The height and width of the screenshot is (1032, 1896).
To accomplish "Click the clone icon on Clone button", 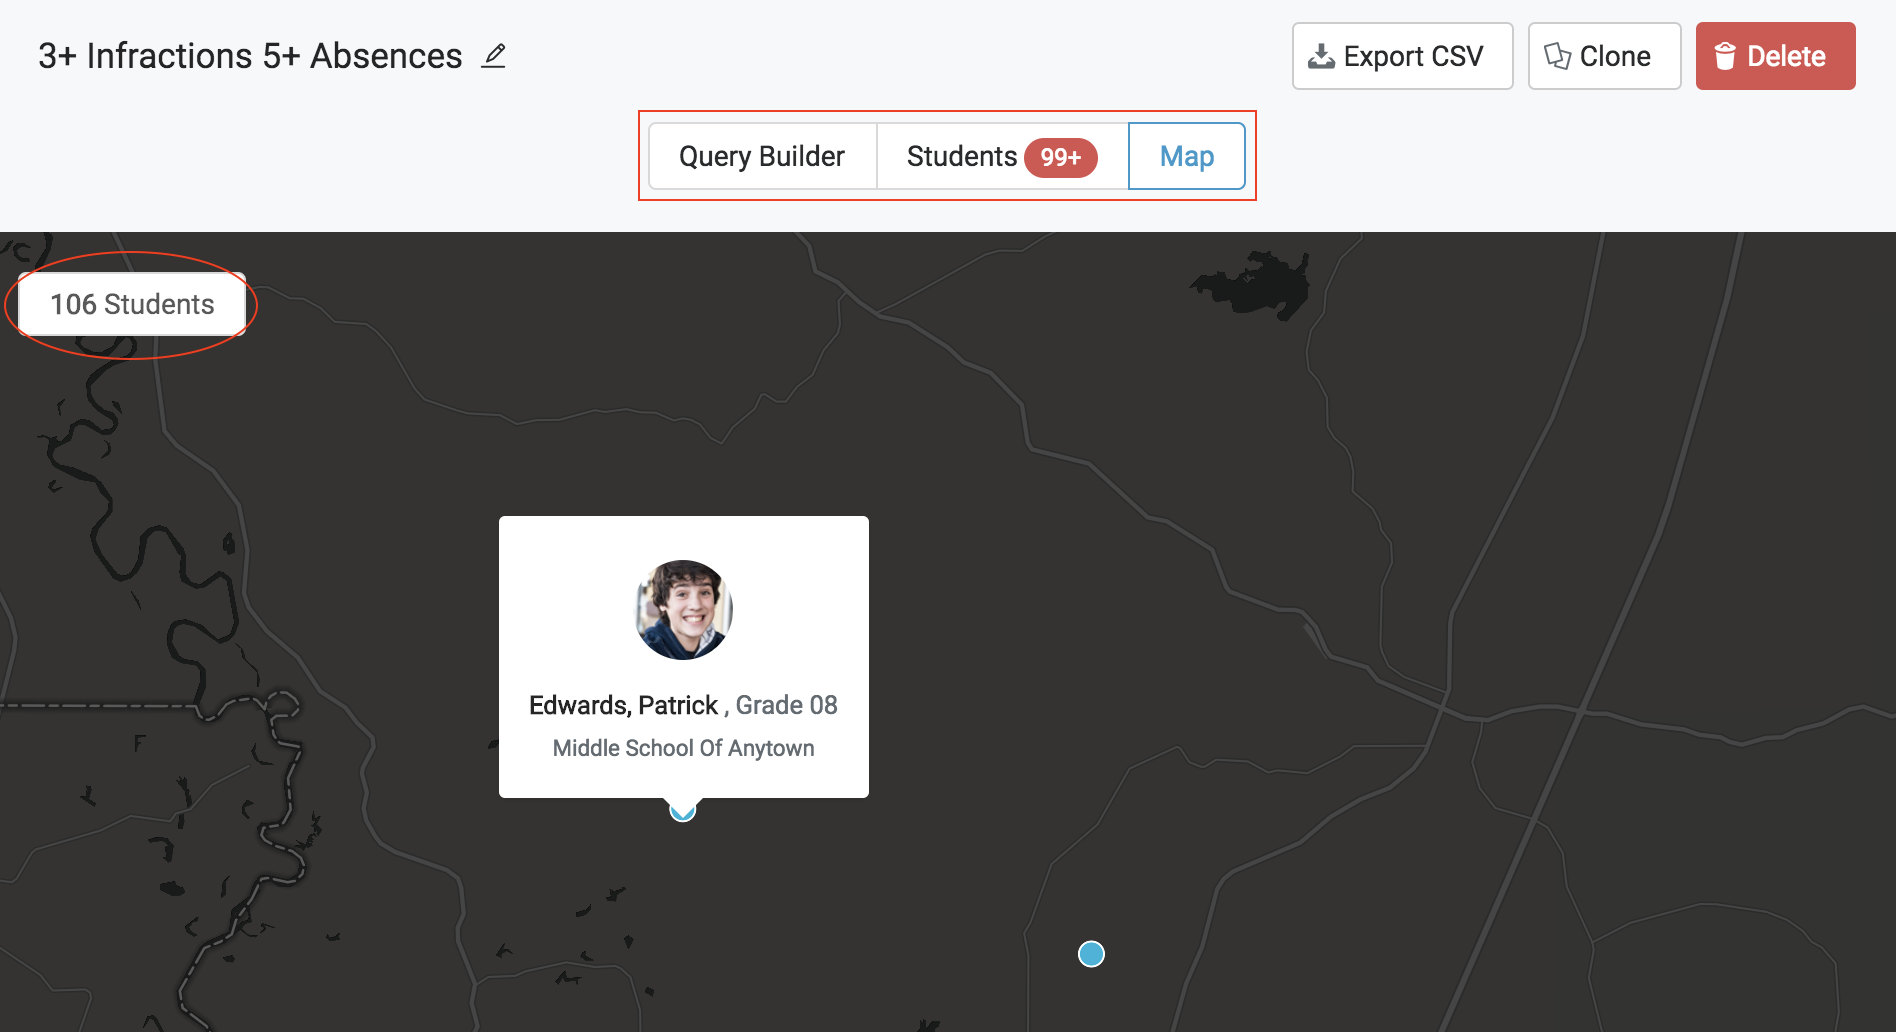I will (x=1557, y=56).
